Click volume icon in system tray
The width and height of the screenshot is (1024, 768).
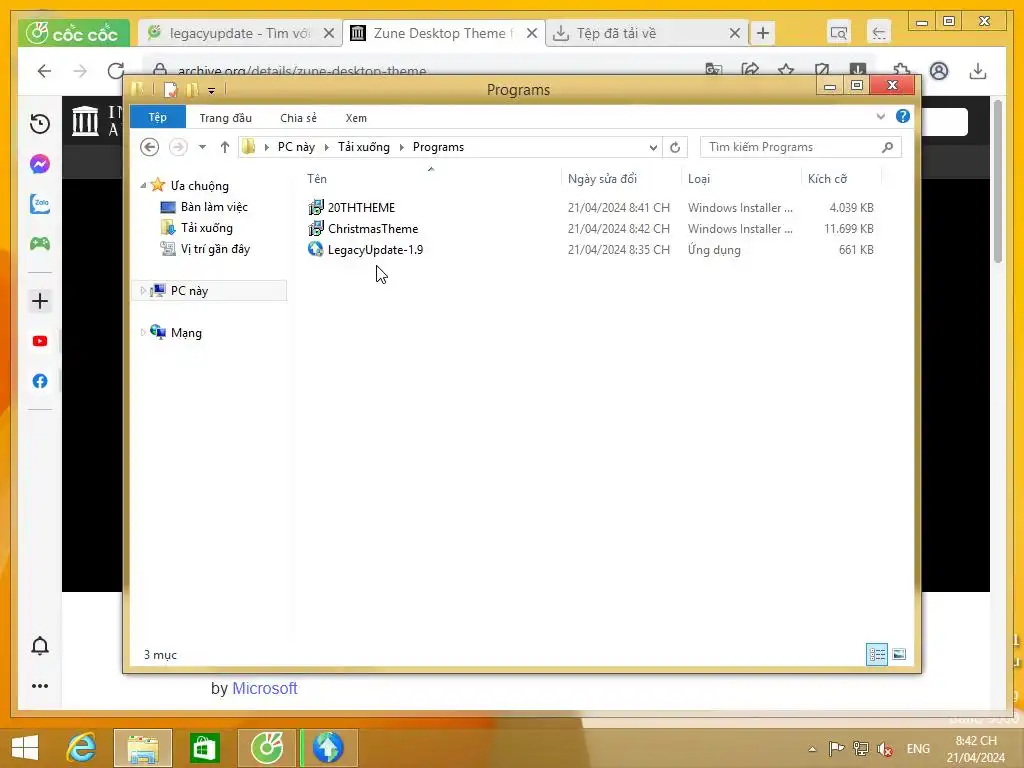coord(884,749)
